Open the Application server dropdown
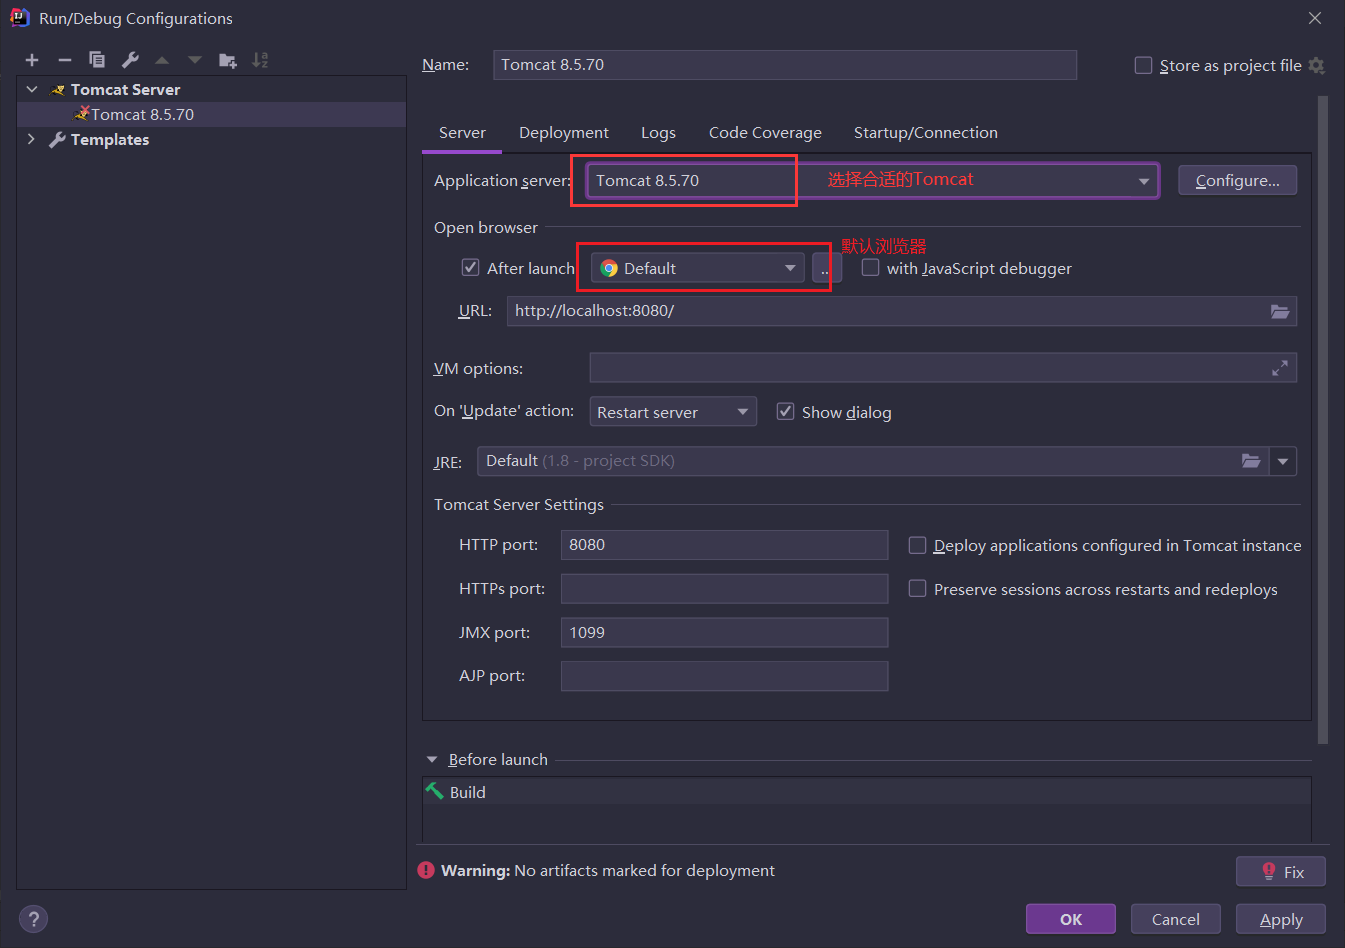Viewport: 1345px width, 948px height. [x=1143, y=181]
